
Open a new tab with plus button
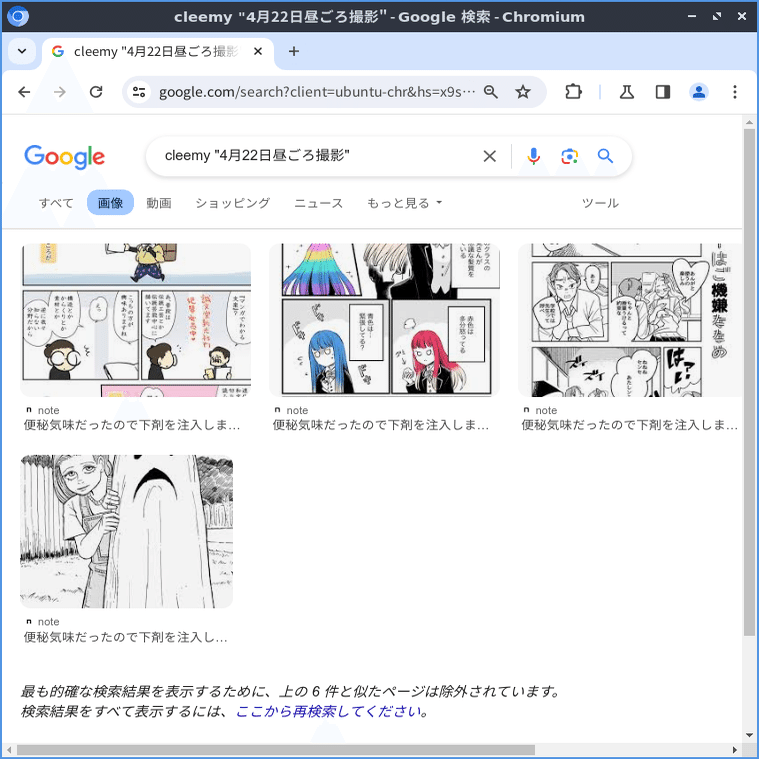[293, 51]
